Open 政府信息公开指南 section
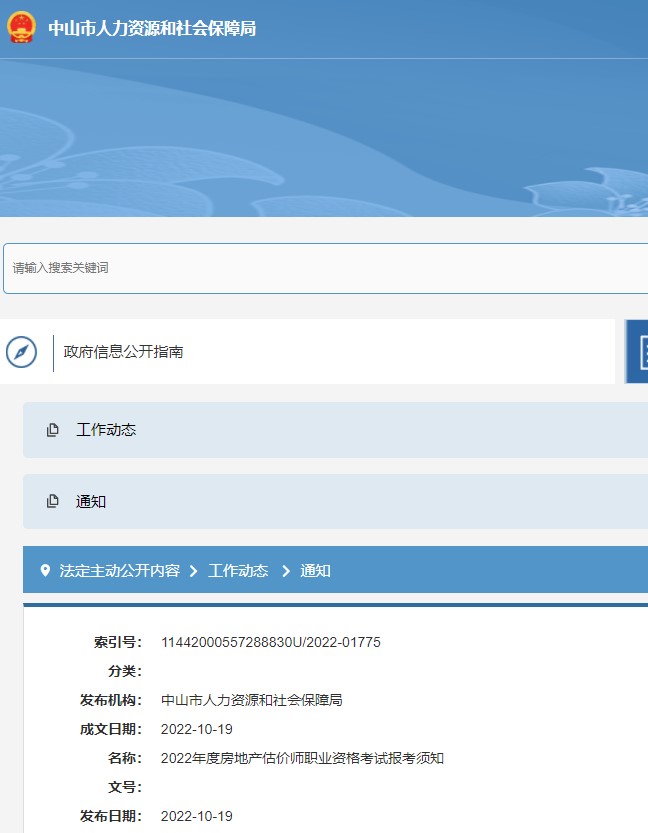 tap(123, 352)
